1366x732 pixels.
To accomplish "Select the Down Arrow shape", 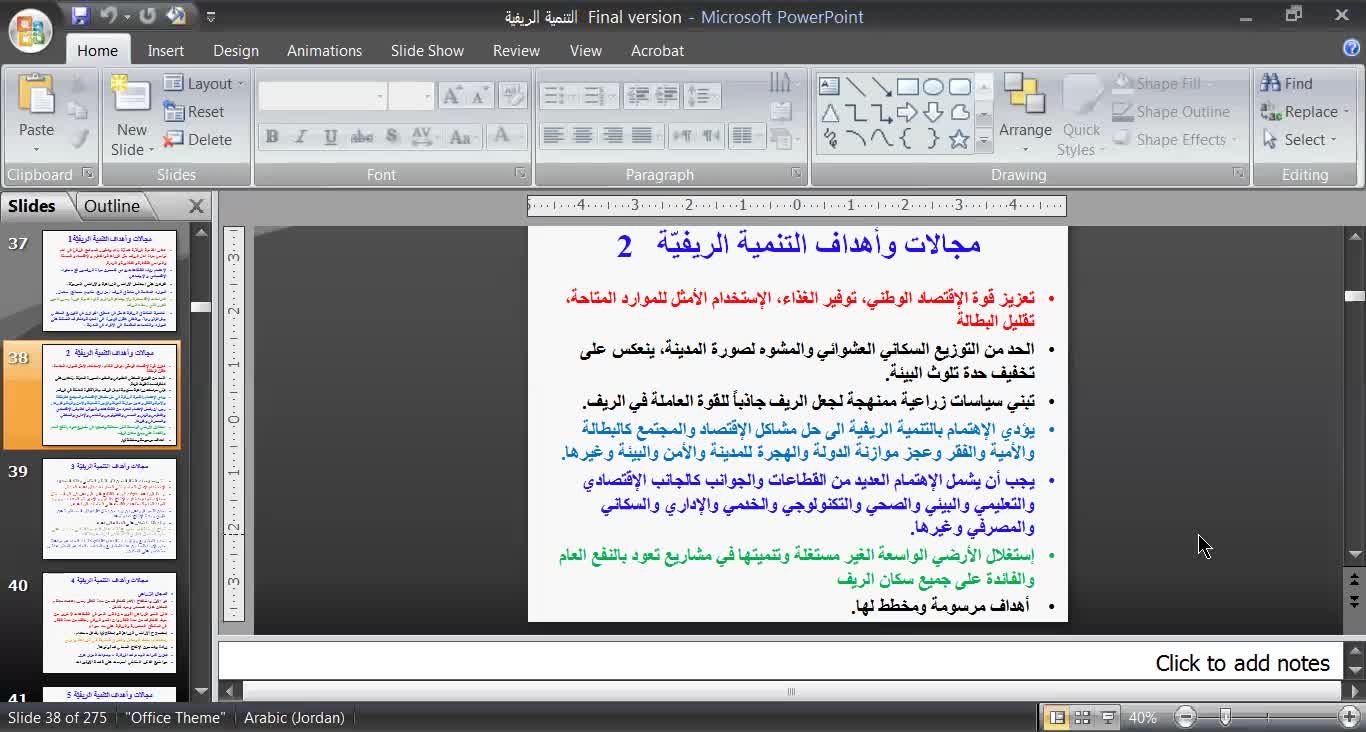I will [x=933, y=113].
